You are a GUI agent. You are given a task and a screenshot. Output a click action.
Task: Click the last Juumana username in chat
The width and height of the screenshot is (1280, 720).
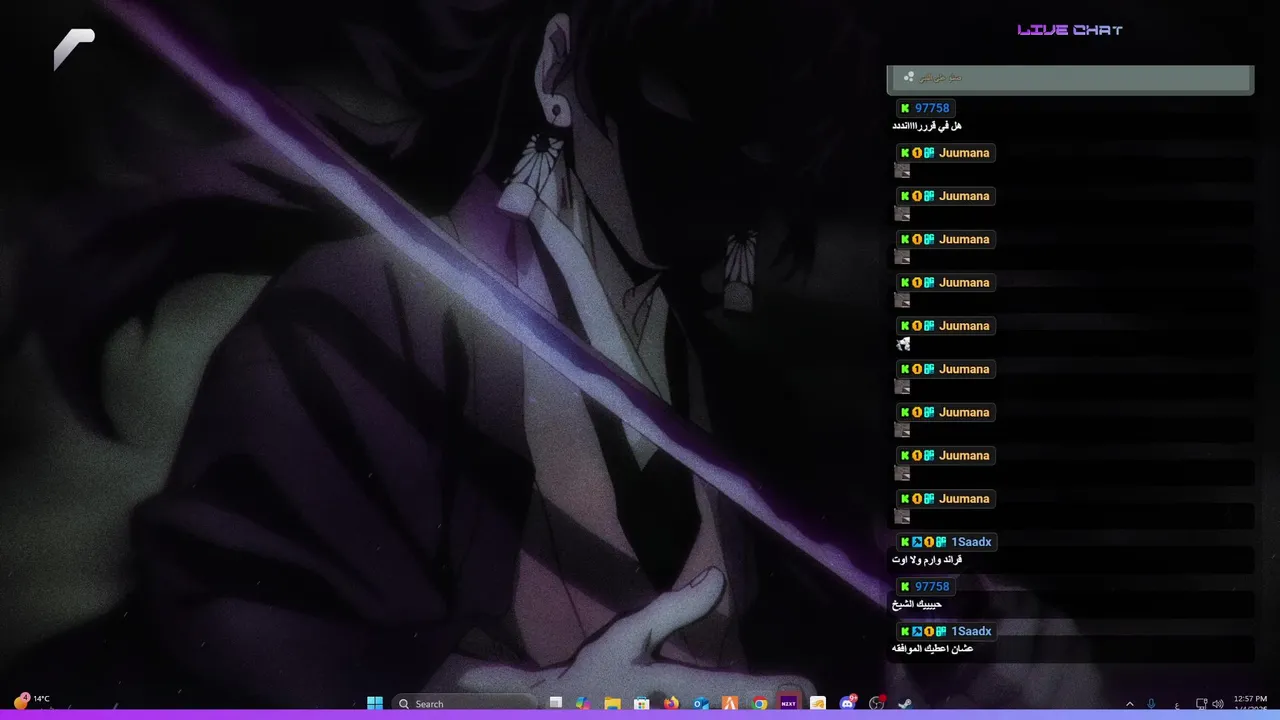964,499
